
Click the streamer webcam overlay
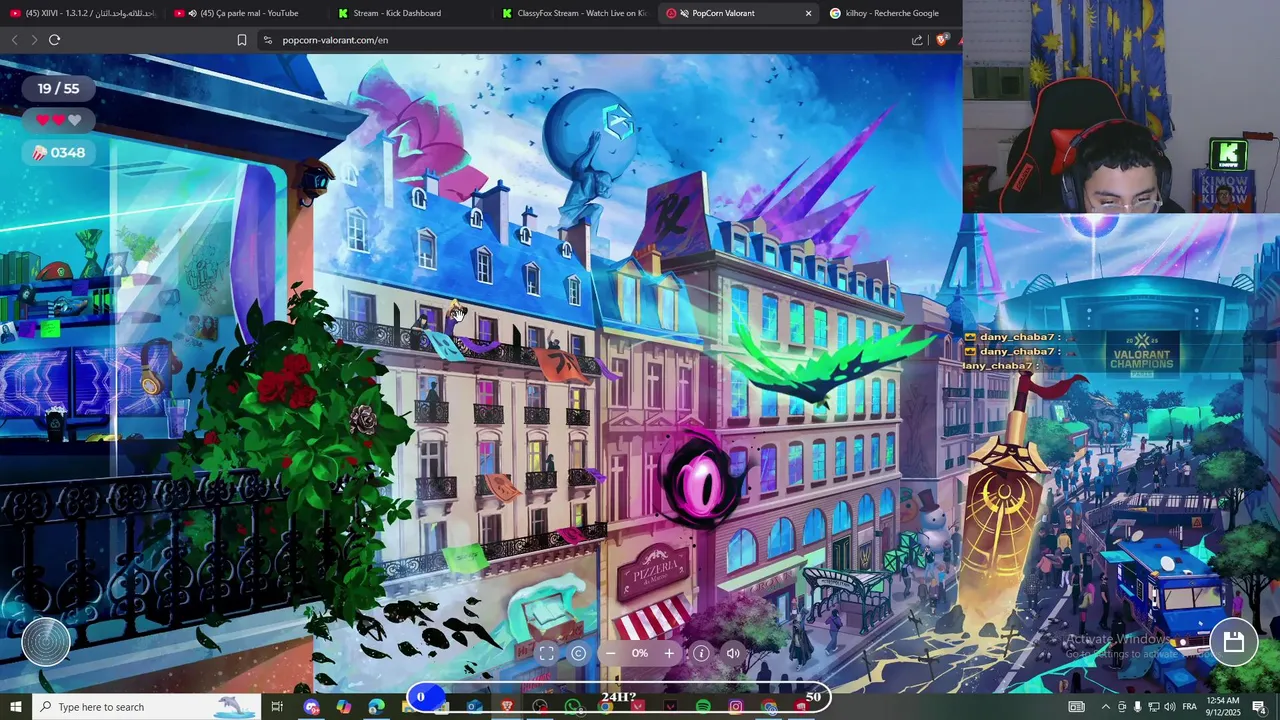tap(1121, 106)
